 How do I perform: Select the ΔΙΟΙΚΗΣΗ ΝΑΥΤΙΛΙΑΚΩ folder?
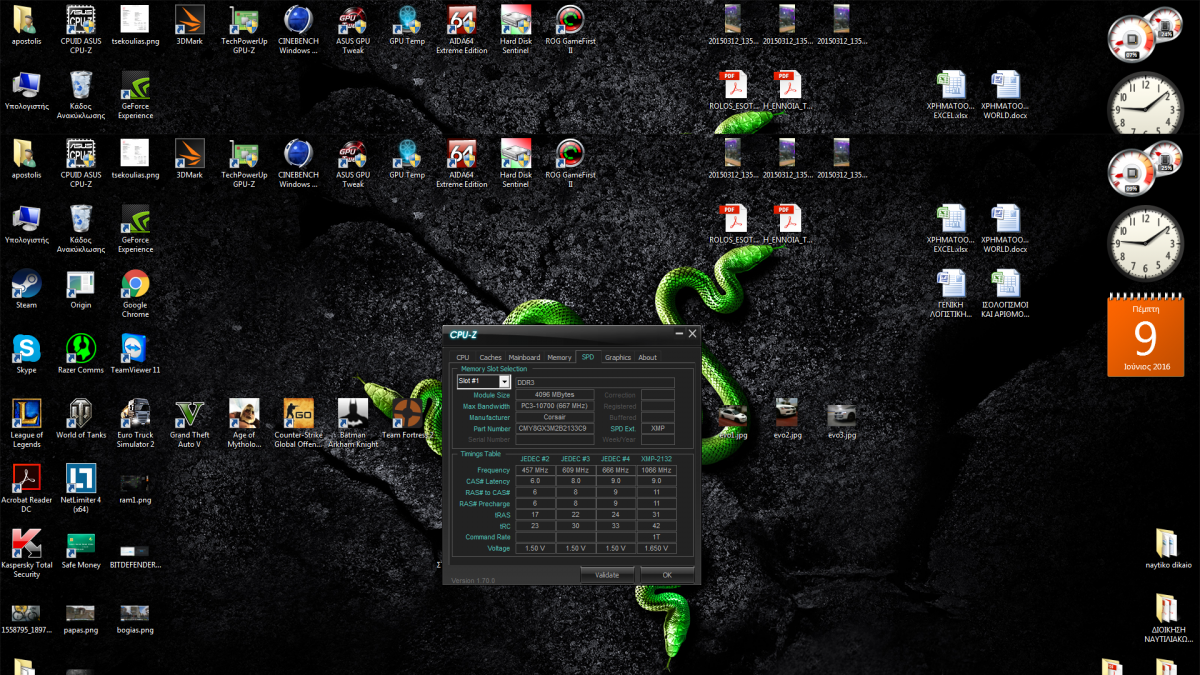tap(1168, 618)
